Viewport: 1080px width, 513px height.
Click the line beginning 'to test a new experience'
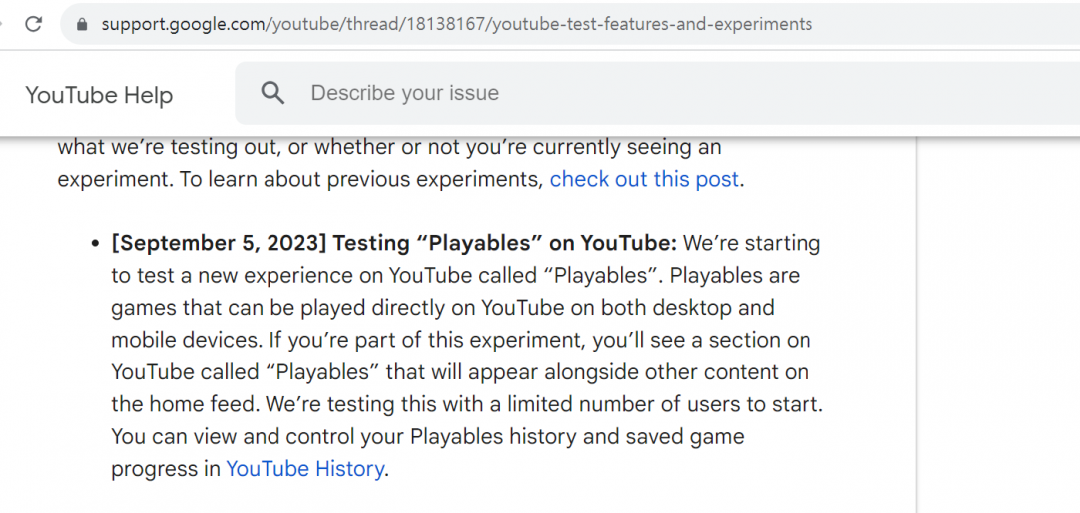point(455,276)
